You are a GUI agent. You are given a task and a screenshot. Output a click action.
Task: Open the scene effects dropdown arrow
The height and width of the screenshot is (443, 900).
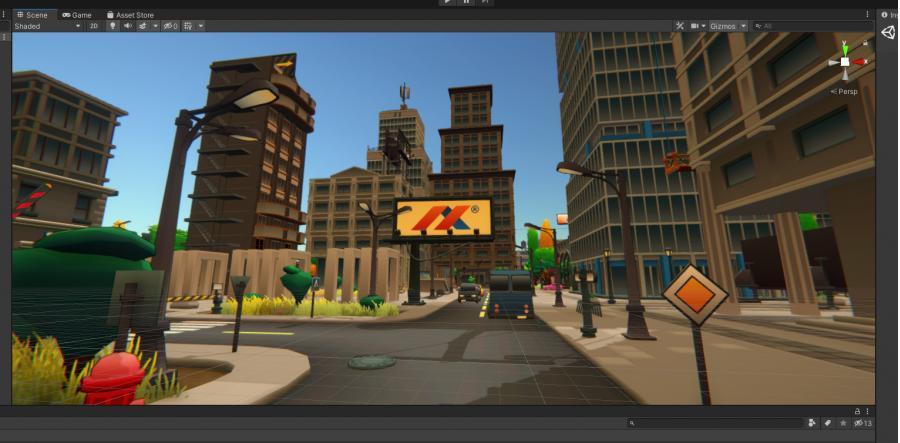point(155,26)
